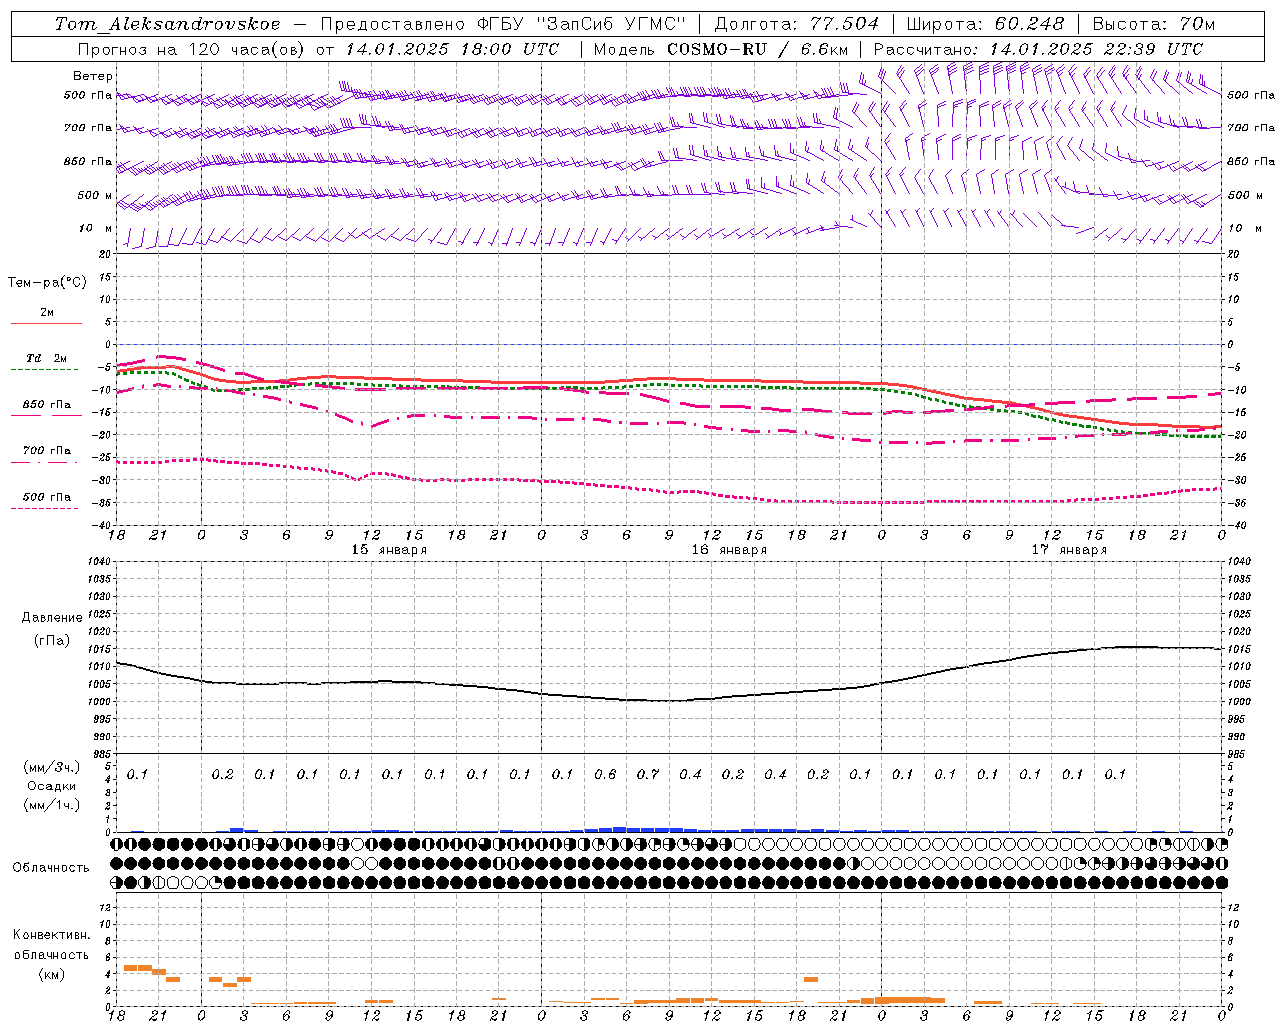The height and width of the screenshot is (1024, 1280).
Task: Click the 16 января date label
Action: pos(729,550)
